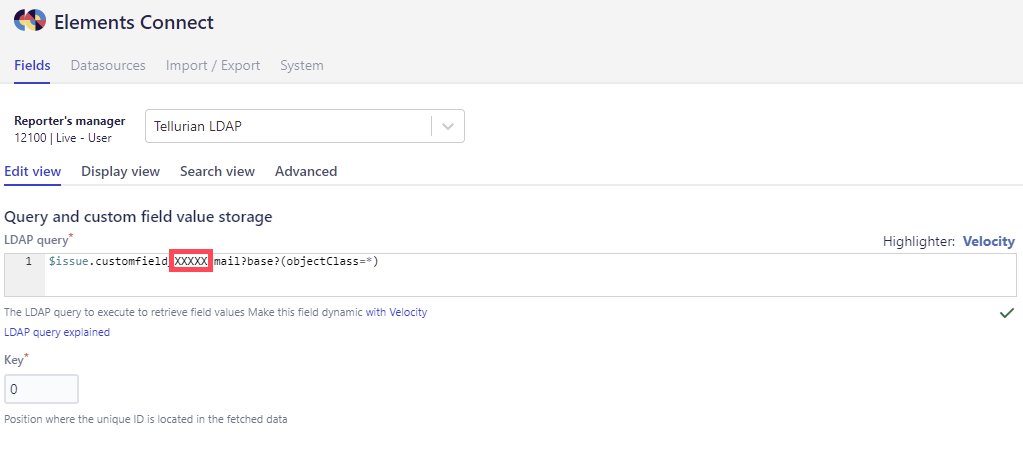Place cursor on XXXXX in the query

click(x=190, y=261)
